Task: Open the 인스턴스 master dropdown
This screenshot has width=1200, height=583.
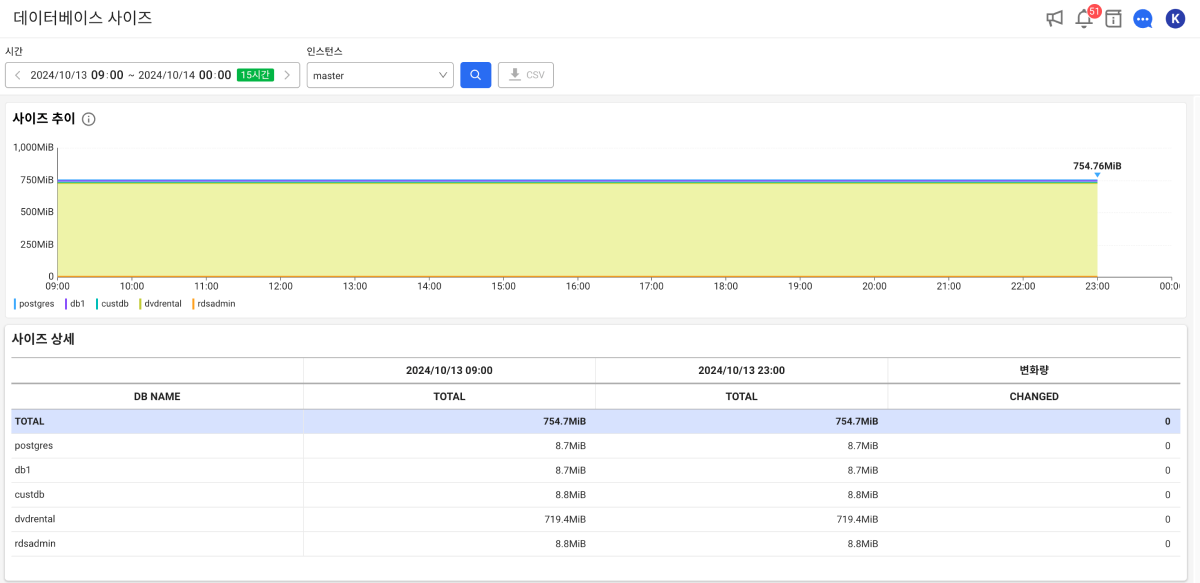Action: (x=380, y=75)
